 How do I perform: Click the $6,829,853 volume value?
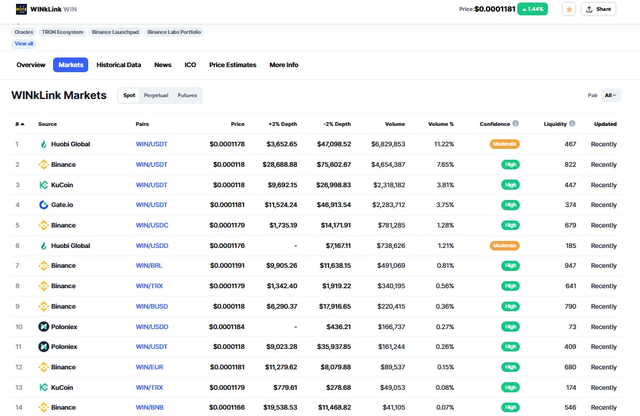tap(388, 144)
